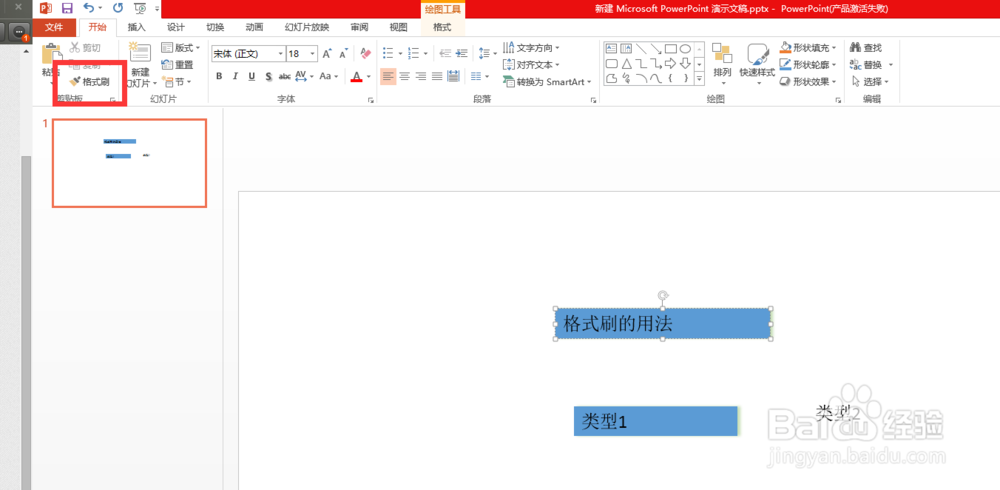
Task: Click the New Slide (新建幻灯片) icon
Action: [140, 53]
